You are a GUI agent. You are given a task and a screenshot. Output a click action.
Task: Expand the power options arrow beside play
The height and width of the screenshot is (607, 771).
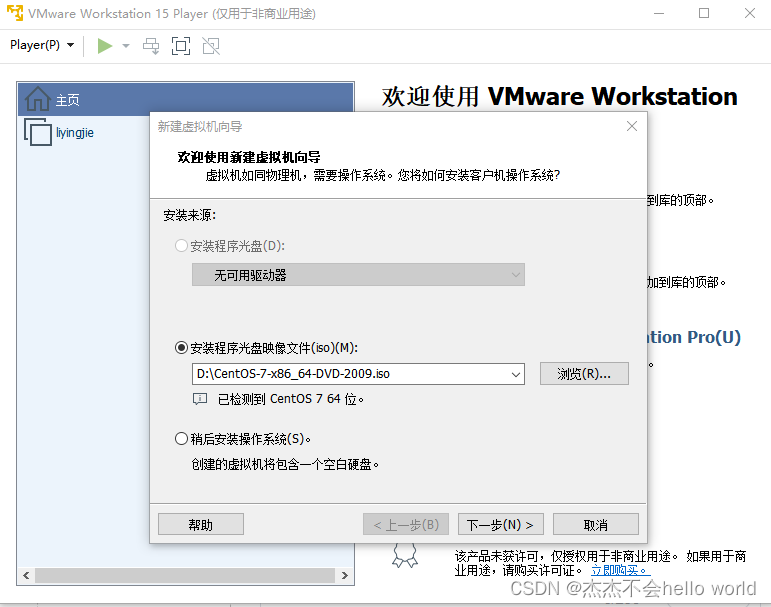(126, 46)
